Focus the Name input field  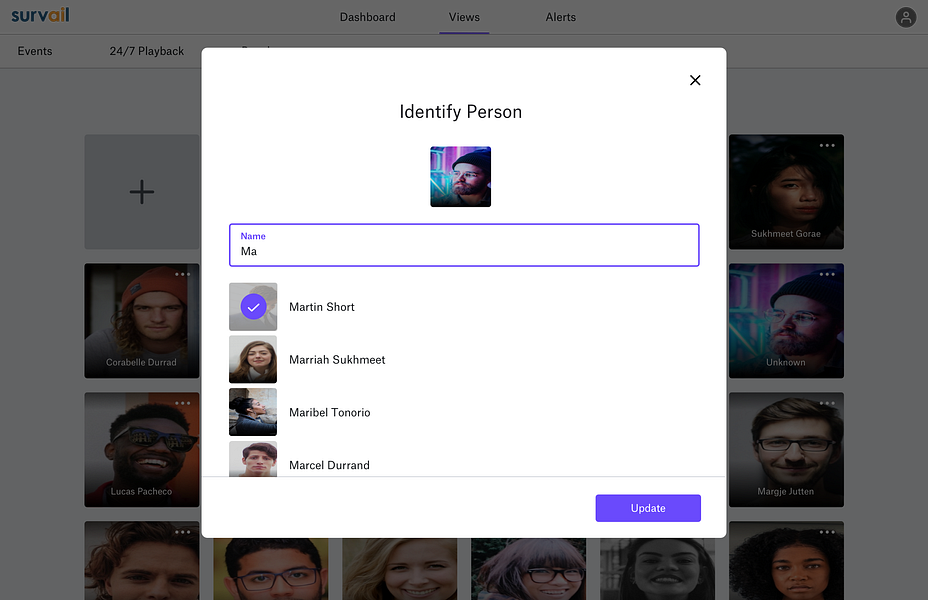click(464, 245)
